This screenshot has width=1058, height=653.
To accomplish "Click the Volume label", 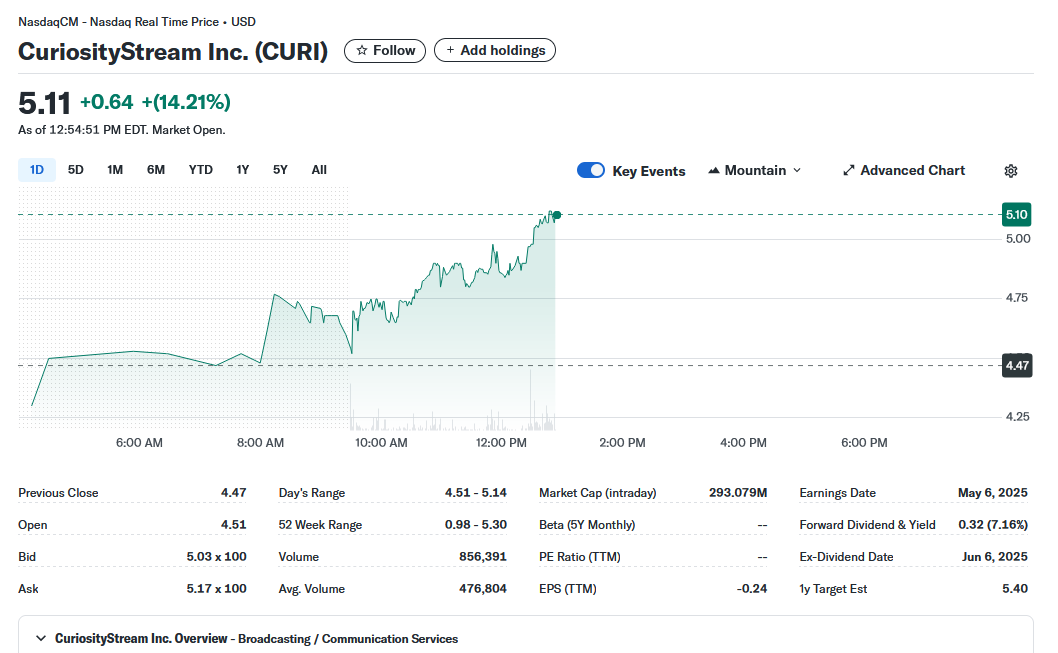I will [x=299, y=557].
